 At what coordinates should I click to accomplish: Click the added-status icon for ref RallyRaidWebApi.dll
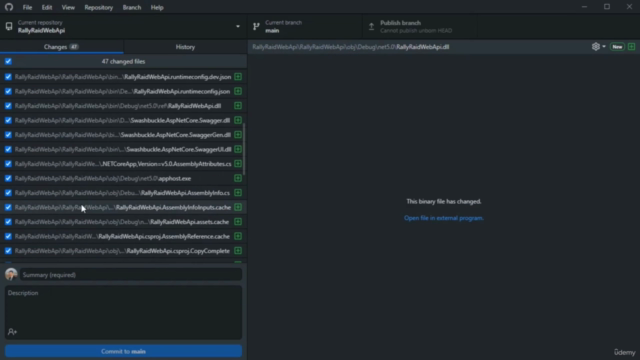pos(238,106)
